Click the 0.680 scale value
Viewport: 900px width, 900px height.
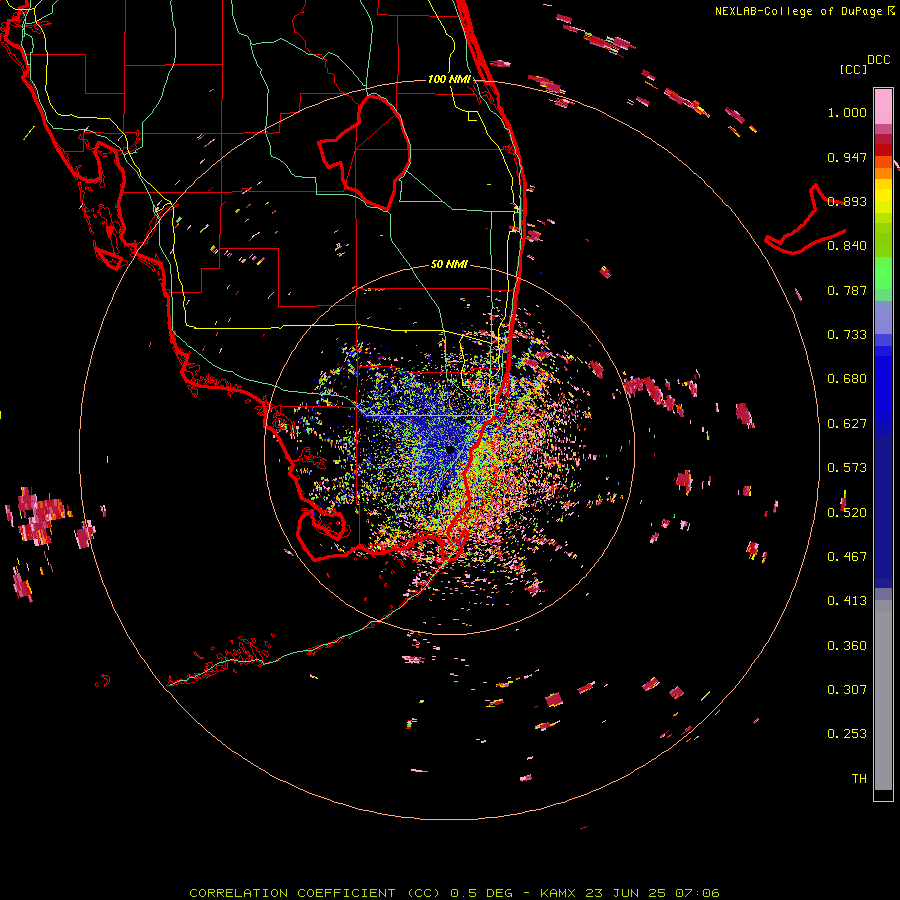[847, 379]
